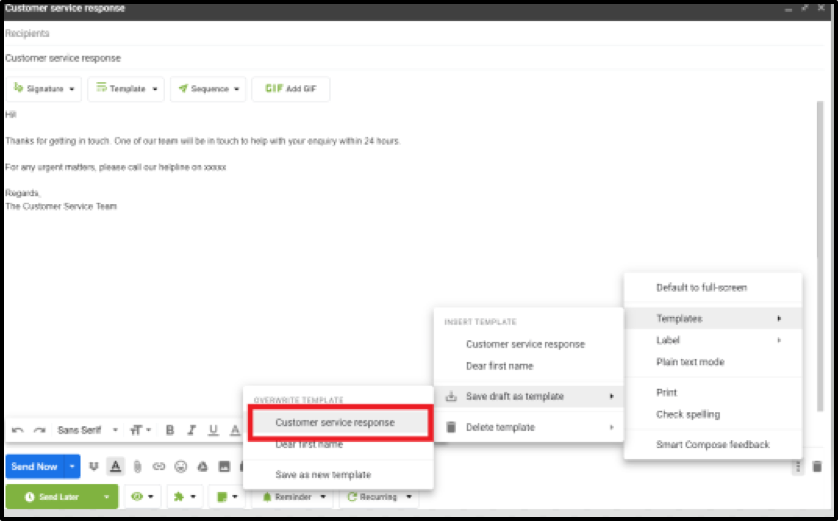Click the Google Drive insert icon

tap(203, 466)
